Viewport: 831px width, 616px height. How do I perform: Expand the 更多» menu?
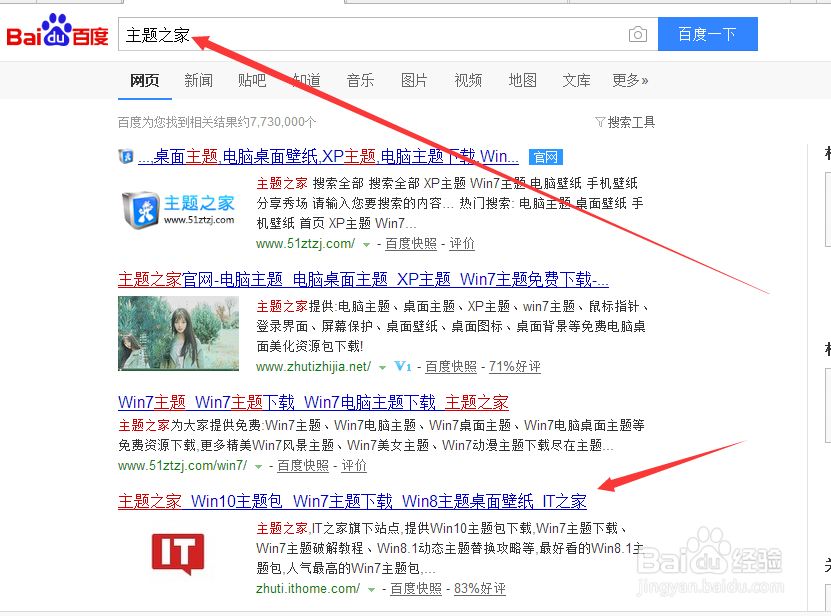click(x=631, y=81)
